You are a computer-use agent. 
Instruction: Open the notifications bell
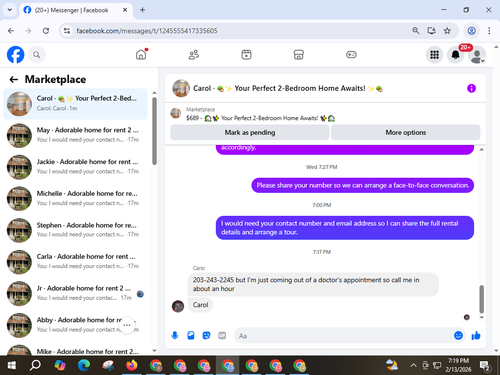(455, 55)
